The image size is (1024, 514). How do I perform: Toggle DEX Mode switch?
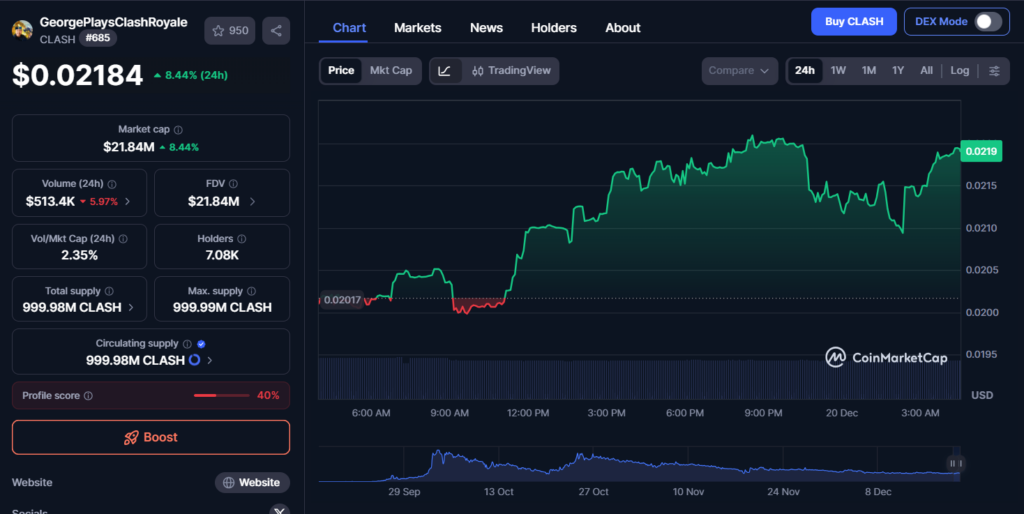(987, 21)
